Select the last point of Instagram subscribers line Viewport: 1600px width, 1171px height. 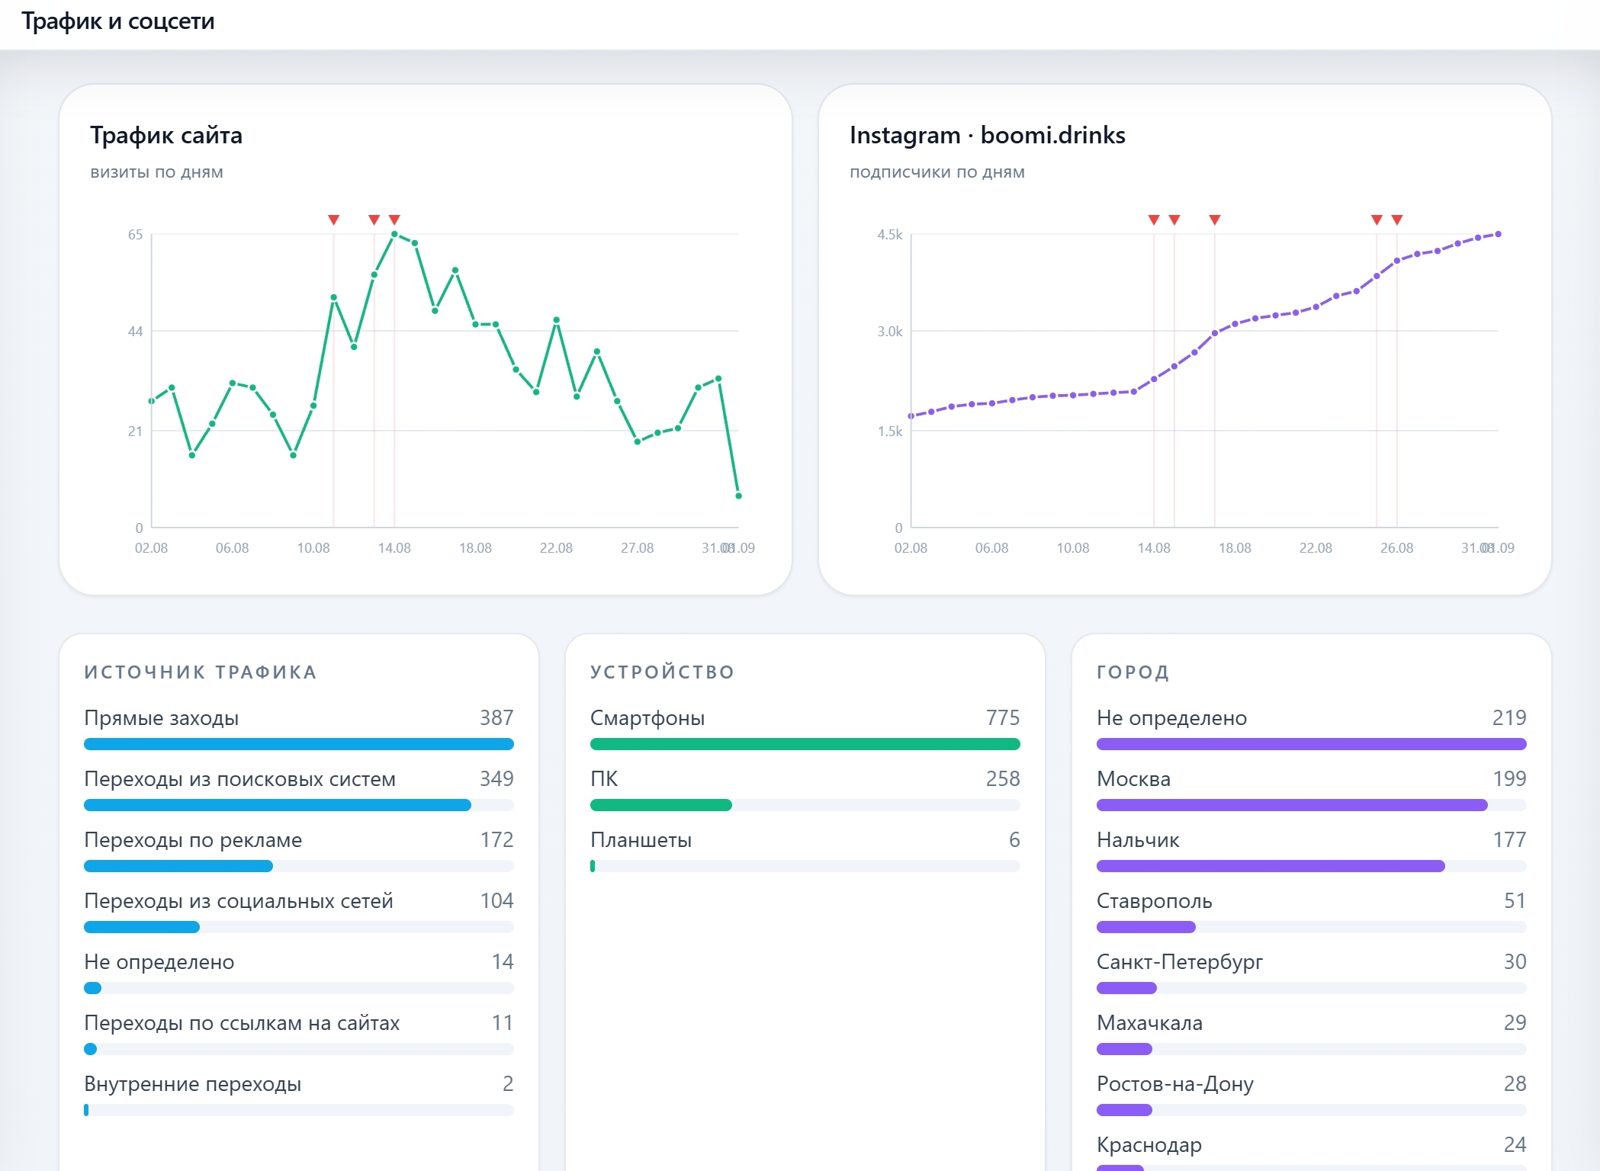1498,234
